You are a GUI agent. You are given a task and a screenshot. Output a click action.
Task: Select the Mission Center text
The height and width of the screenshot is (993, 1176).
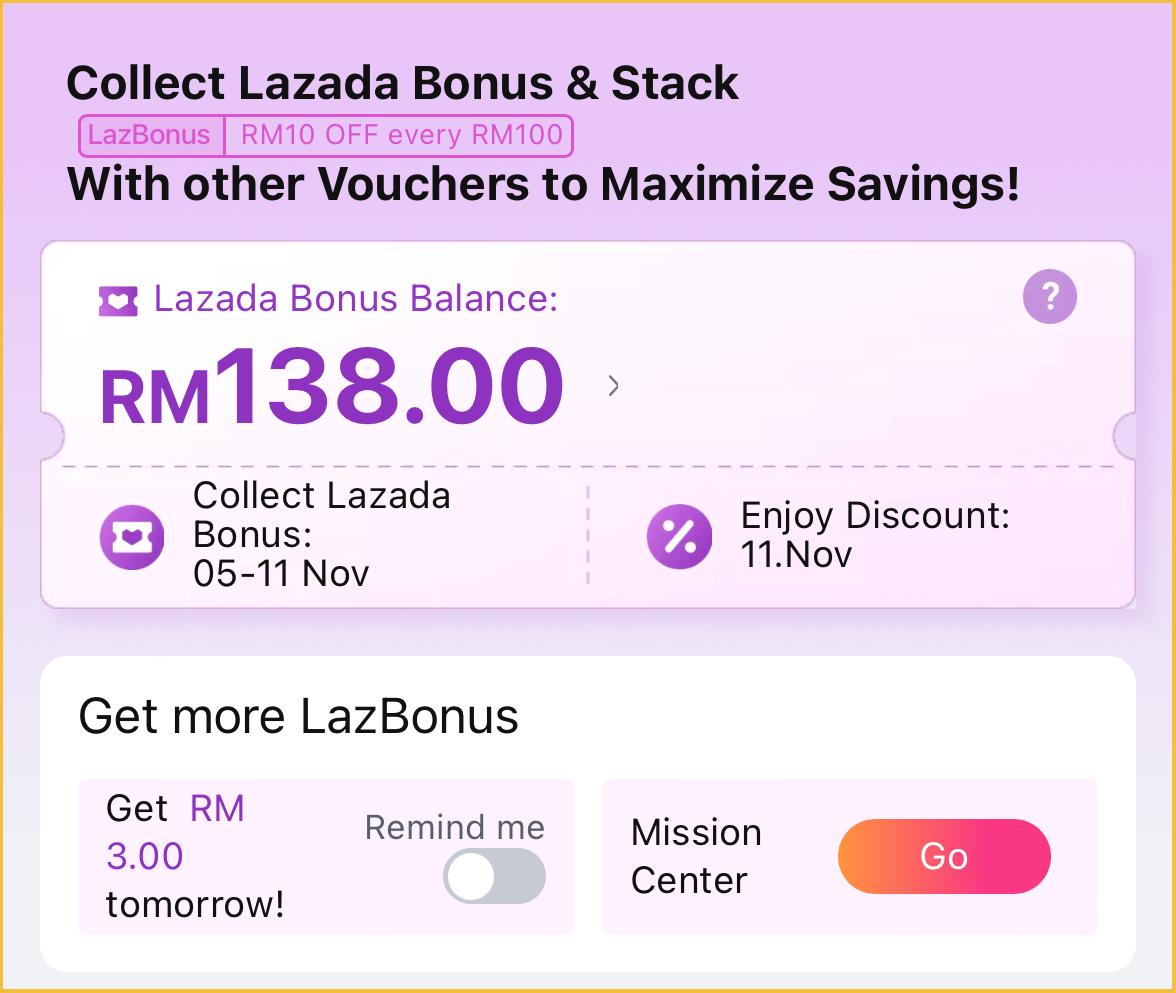click(696, 856)
